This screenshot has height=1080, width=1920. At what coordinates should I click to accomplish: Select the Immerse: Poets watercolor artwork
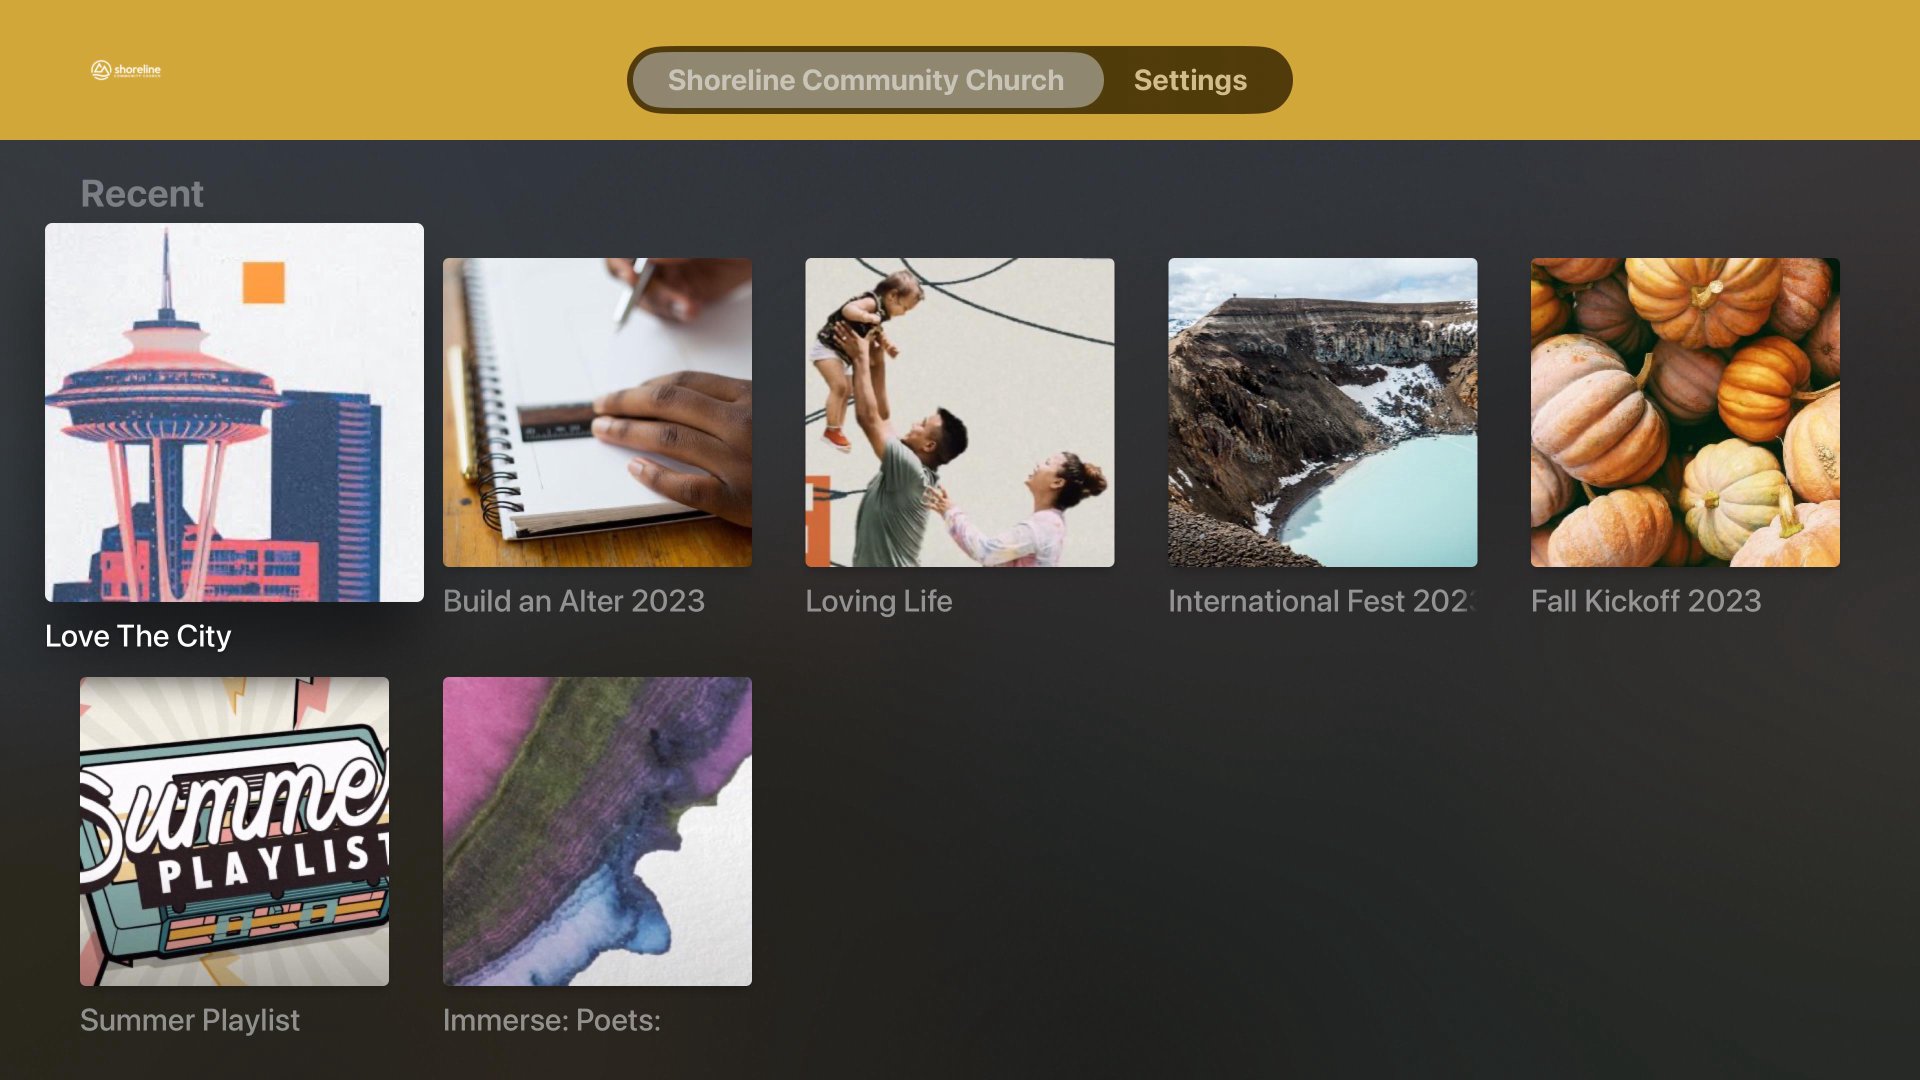coord(597,831)
